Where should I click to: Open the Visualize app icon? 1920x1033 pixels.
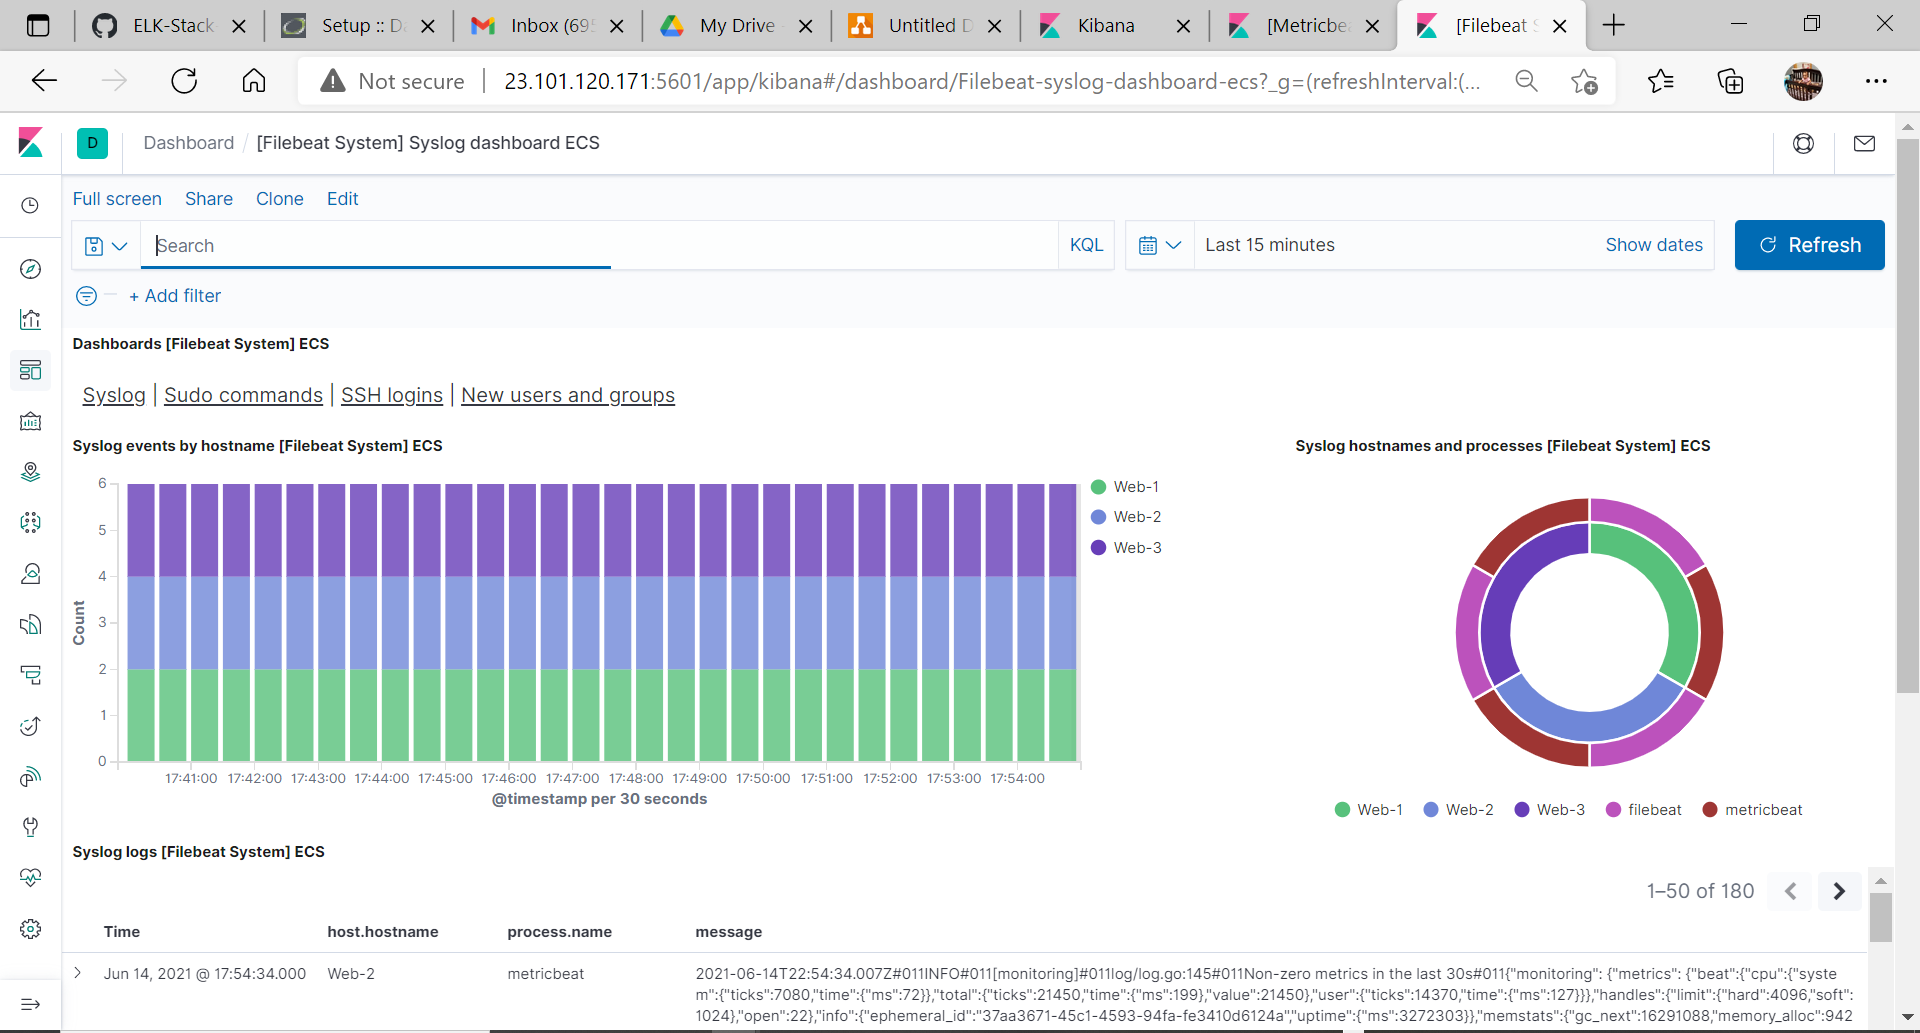coord(30,319)
